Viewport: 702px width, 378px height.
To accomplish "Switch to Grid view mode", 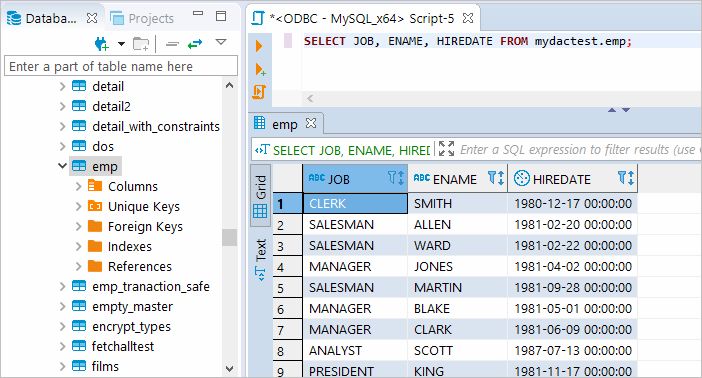I will pos(260,196).
